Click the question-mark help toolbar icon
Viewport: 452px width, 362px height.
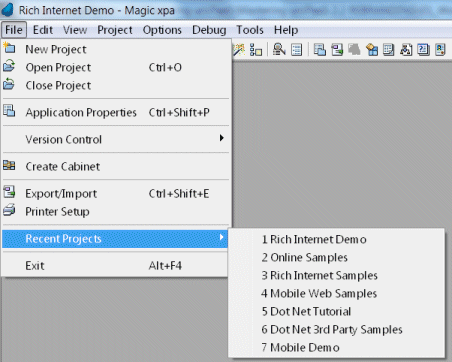pyautogui.click(x=423, y=50)
